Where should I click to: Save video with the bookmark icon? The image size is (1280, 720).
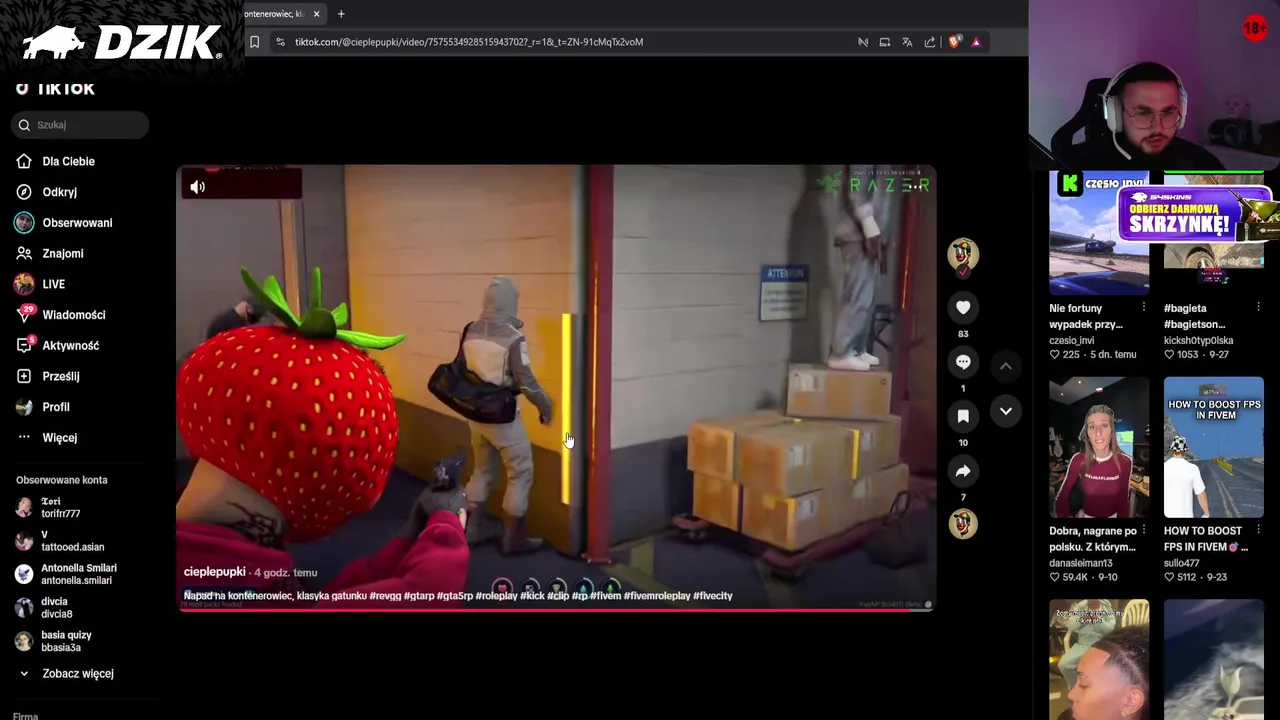pos(963,416)
